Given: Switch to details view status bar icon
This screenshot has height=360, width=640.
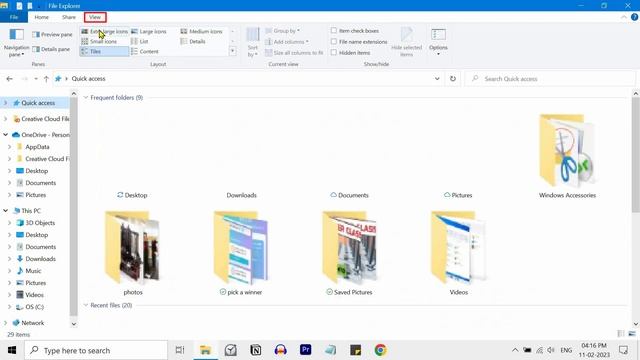Looking at the screenshot, I should [621, 334].
